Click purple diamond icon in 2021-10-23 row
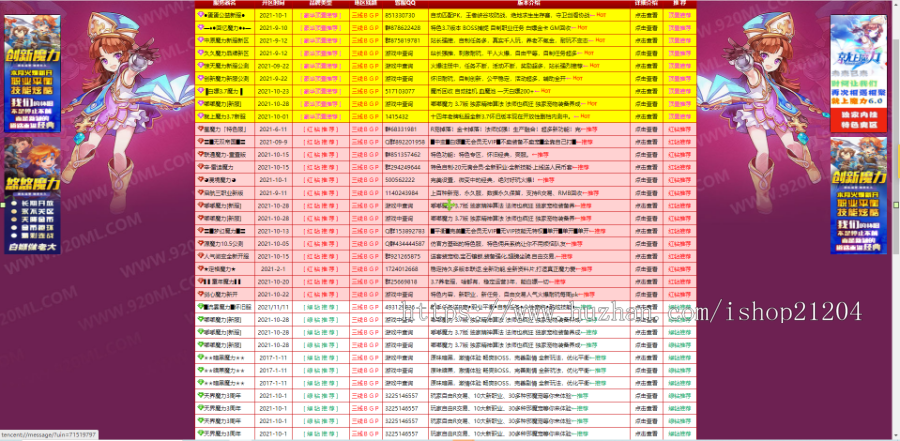Screen dimensions: 900x441 (x=200, y=91)
